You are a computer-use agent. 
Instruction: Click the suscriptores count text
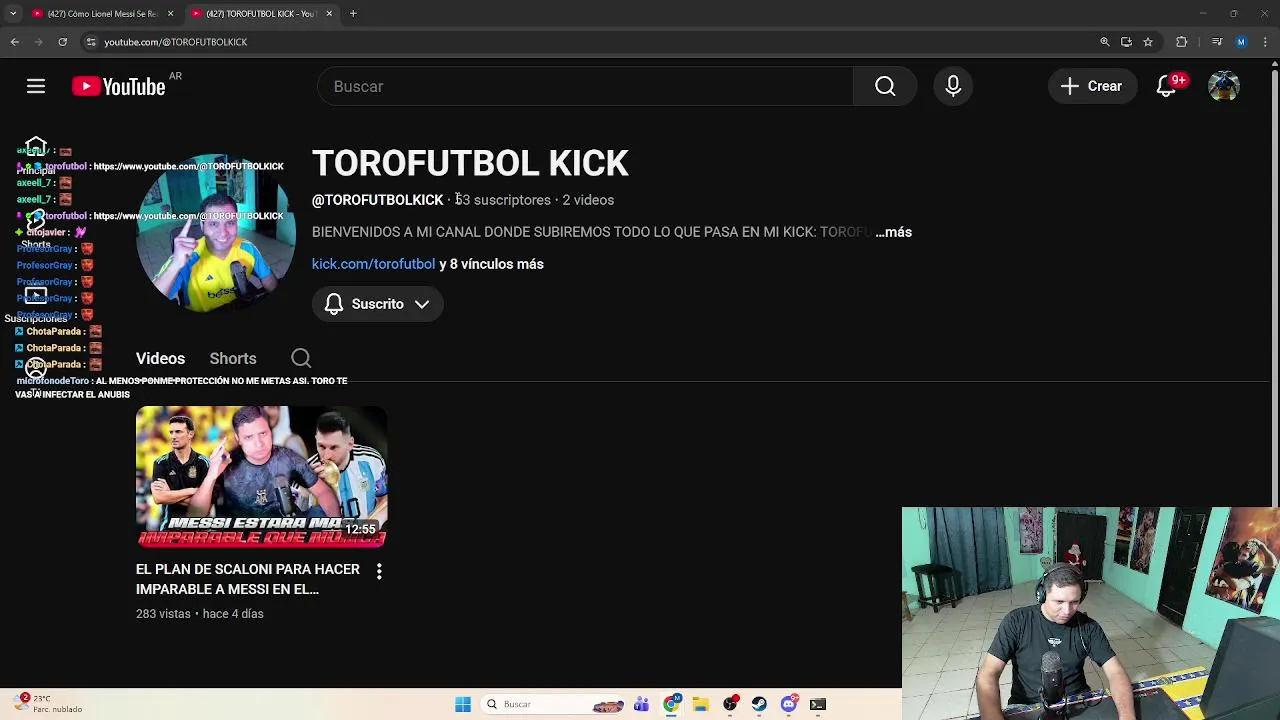point(503,200)
